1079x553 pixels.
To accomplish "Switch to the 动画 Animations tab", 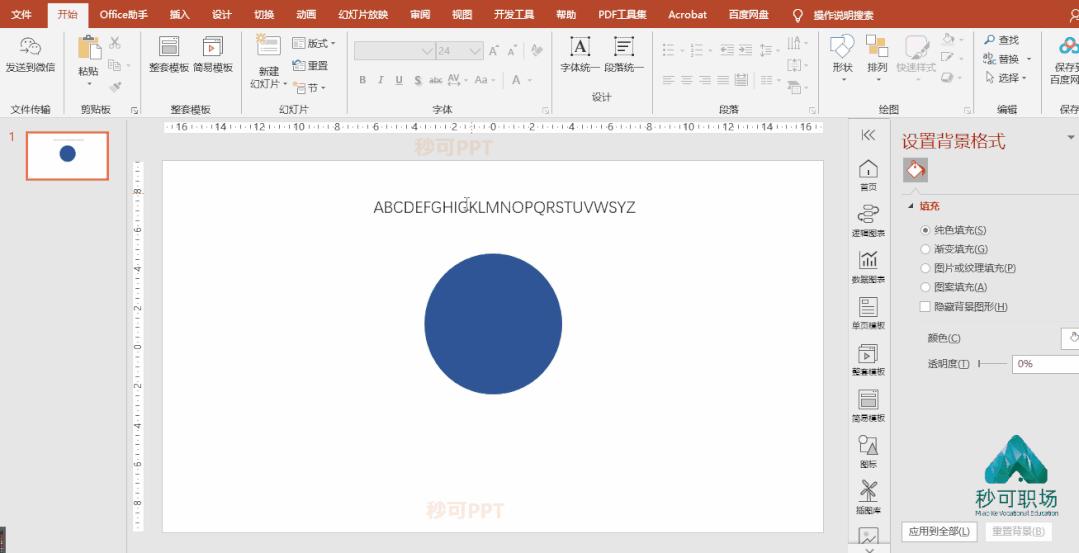I will (x=306, y=14).
